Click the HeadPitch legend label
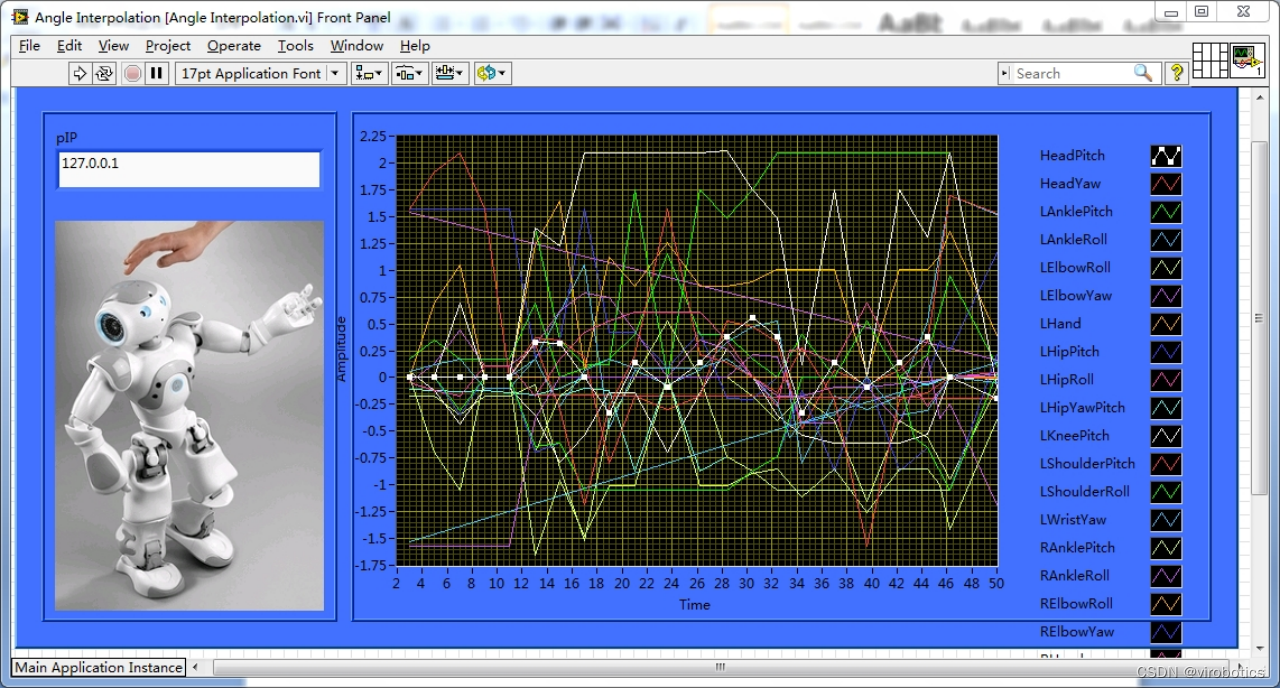This screenshot has height=688, width=1280. [1072, 156]
